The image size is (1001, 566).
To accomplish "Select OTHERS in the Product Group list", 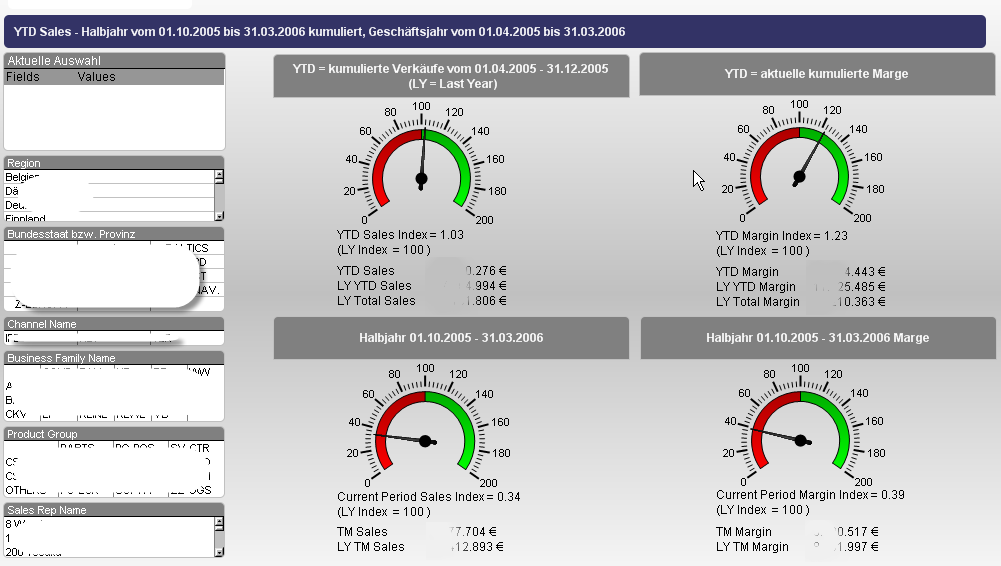I will coord(25,490).
